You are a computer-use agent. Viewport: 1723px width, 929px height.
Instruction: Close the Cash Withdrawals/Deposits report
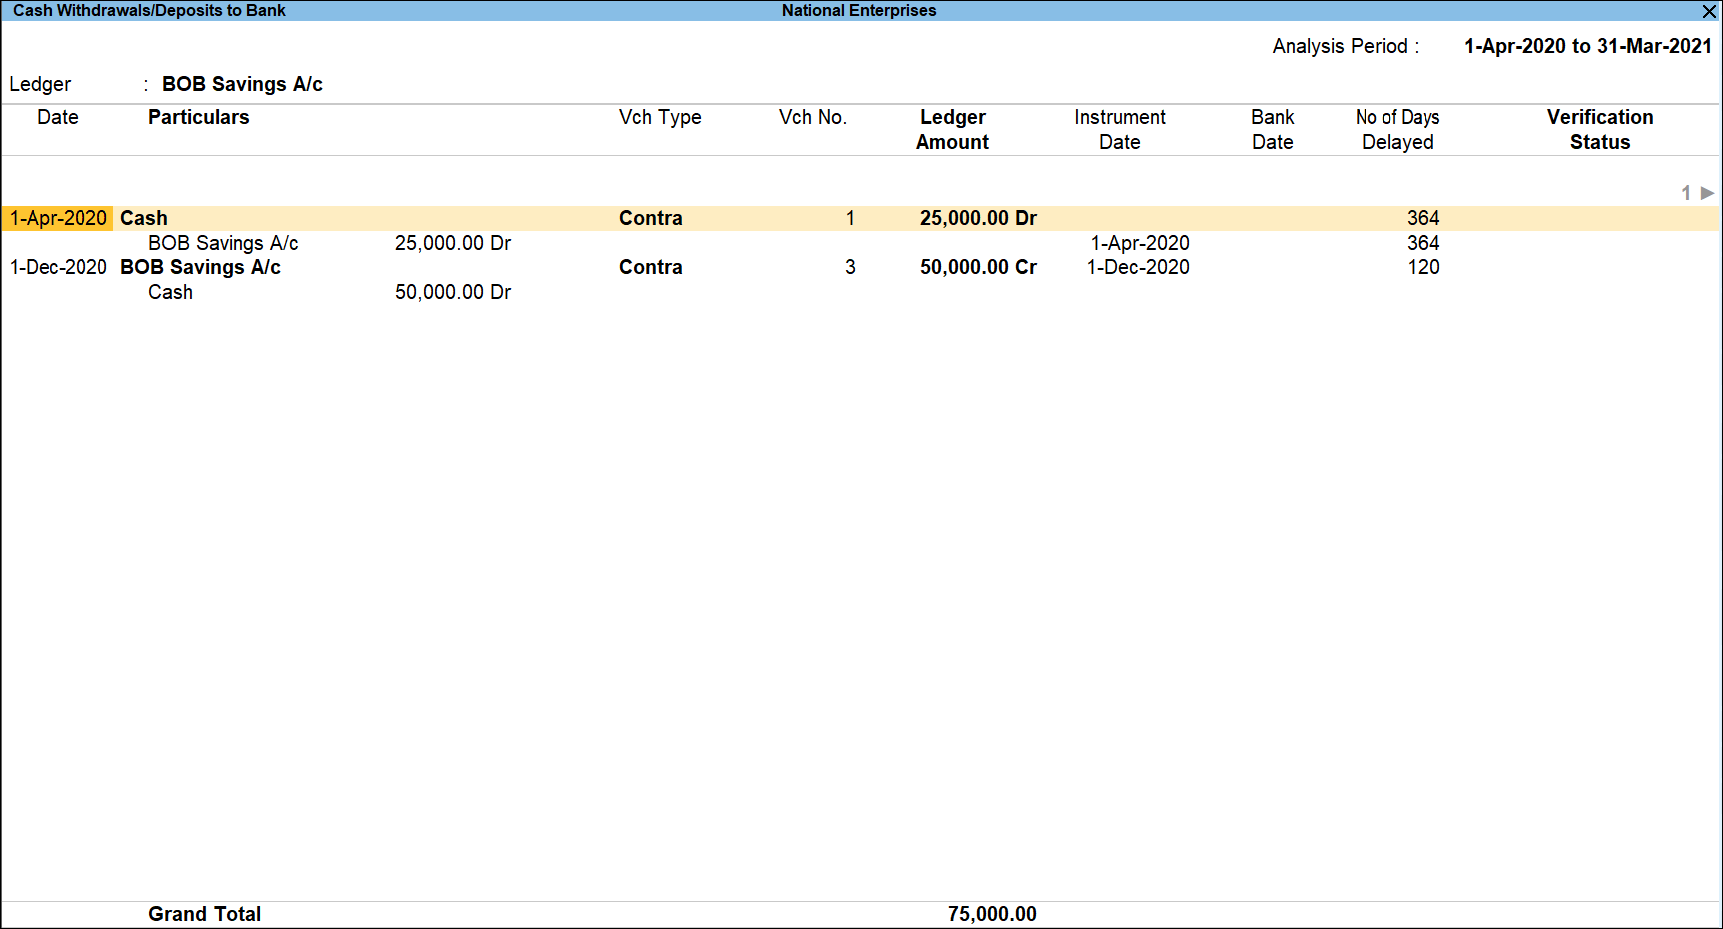click(1709, 11)
